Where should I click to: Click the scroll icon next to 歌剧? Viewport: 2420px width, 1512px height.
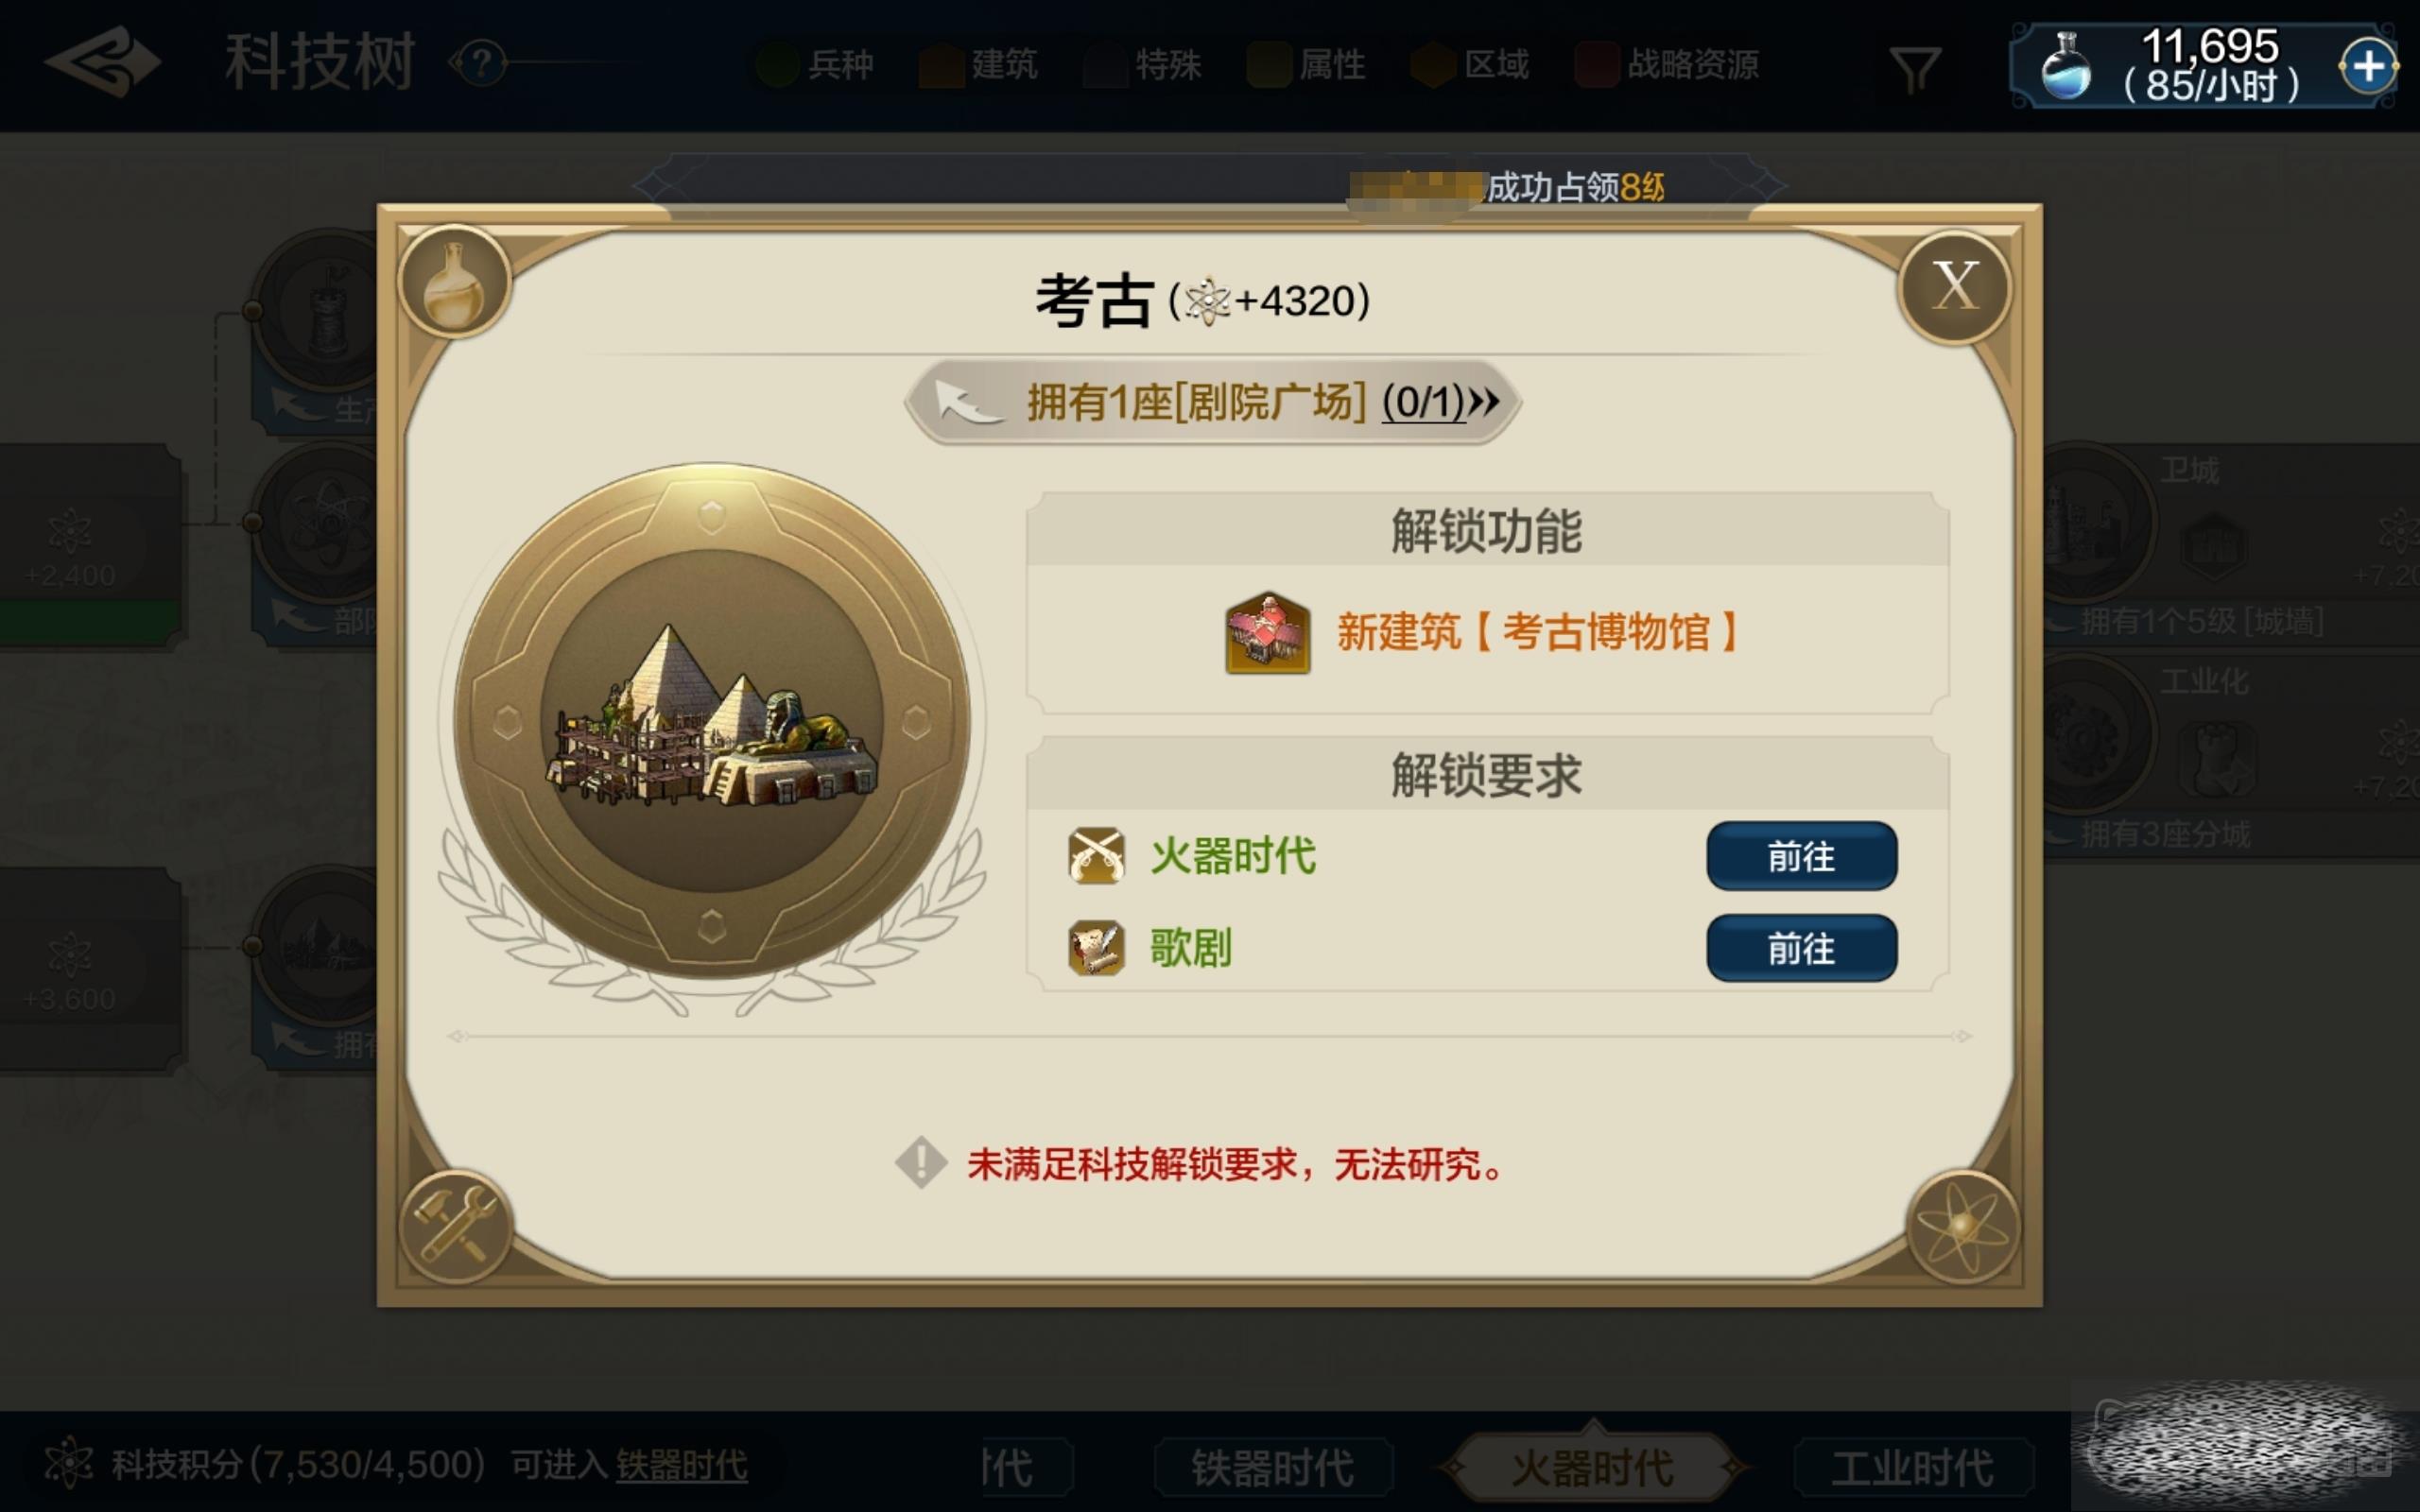[1096, 948]
